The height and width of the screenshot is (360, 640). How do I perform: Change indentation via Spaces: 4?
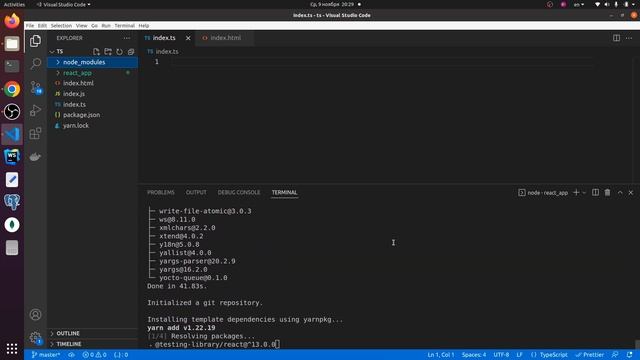[x=474, y=355]
